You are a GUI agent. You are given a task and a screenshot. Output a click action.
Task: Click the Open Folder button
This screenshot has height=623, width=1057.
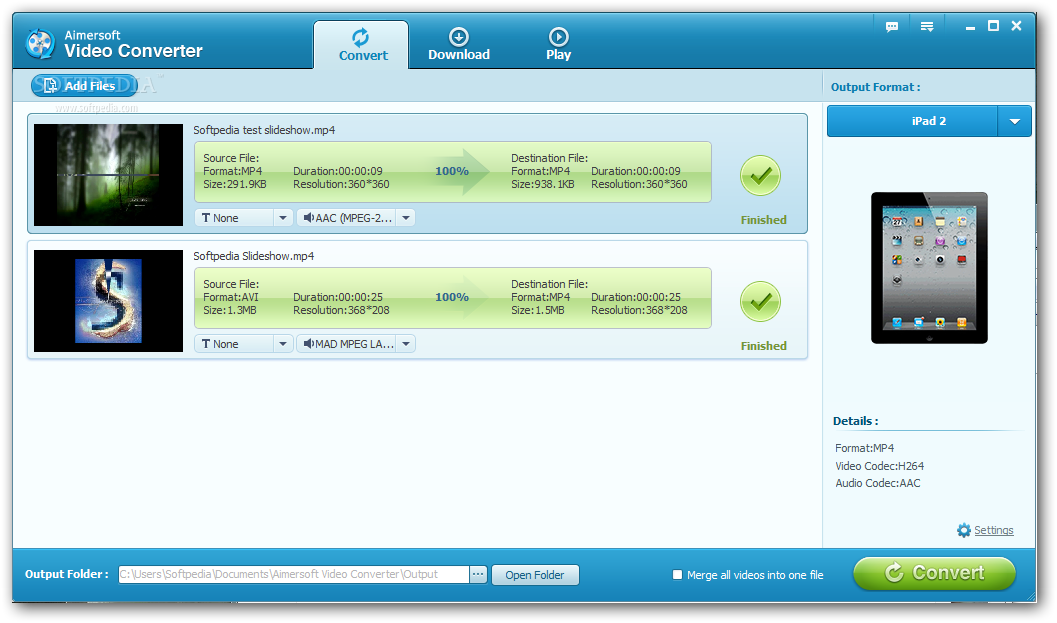[x=535, y=575]
